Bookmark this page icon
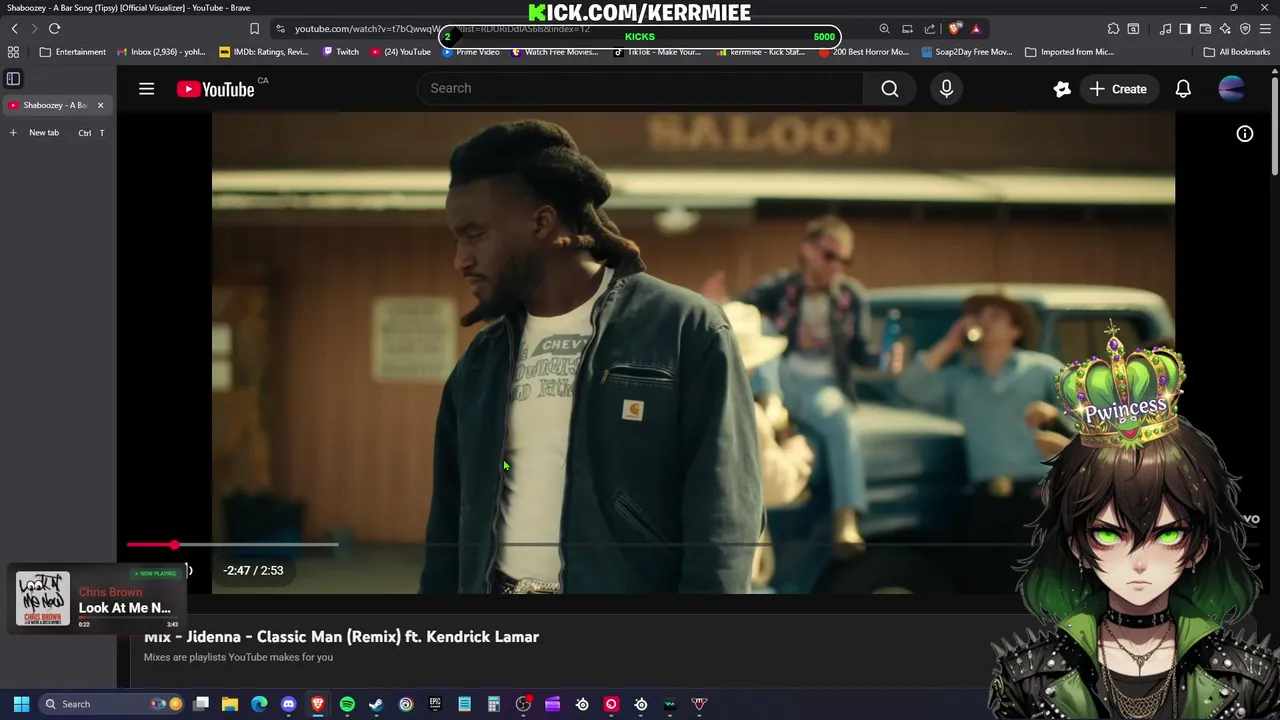The width and height of the screenshot is (1280, 720). (254, 29)
